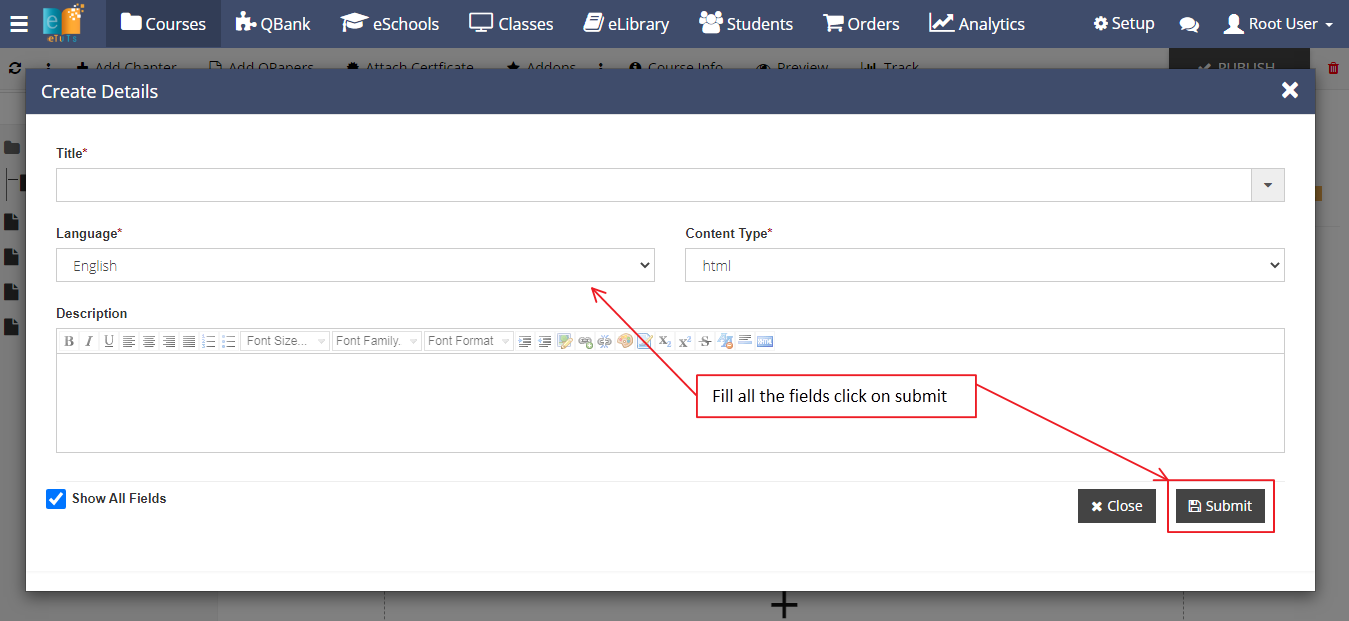
Task: Open the QBank menu
Action: pos(273,24)
